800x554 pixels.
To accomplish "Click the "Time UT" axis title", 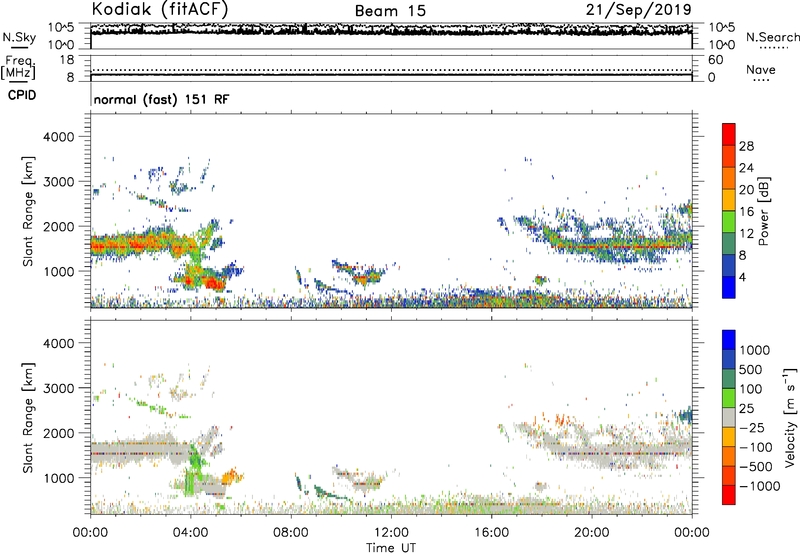I will click(x=391, y=548).
